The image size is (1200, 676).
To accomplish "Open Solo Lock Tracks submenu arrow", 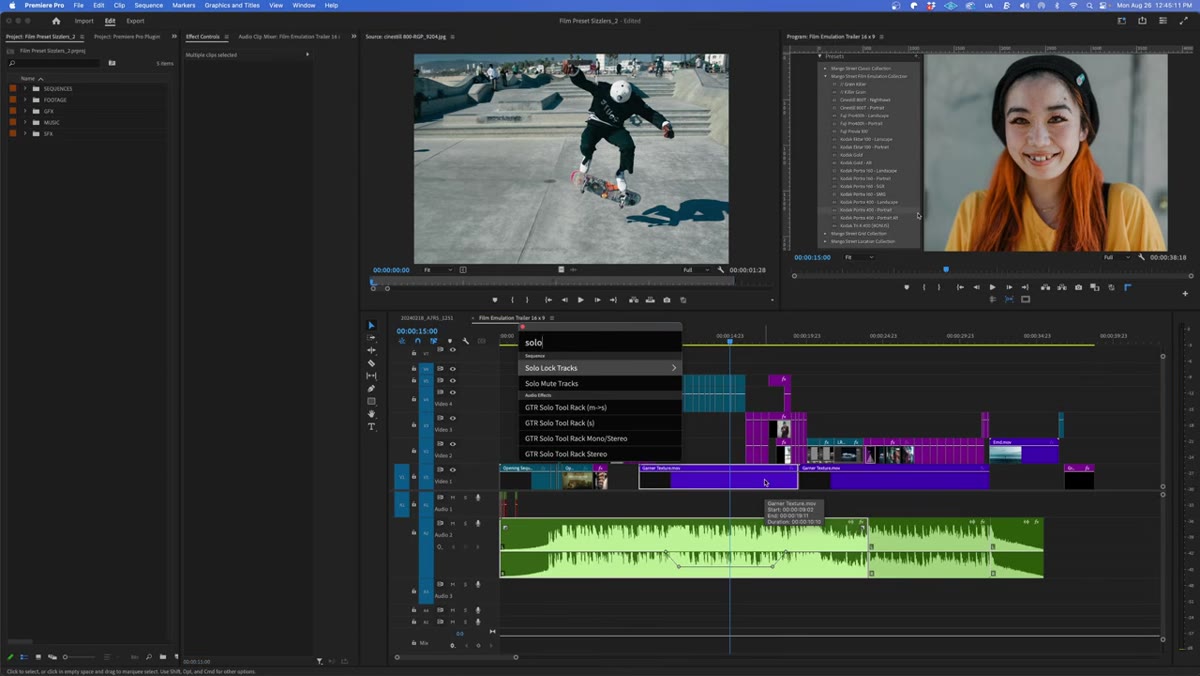I will pyautogui.click(x=674, y=368).
